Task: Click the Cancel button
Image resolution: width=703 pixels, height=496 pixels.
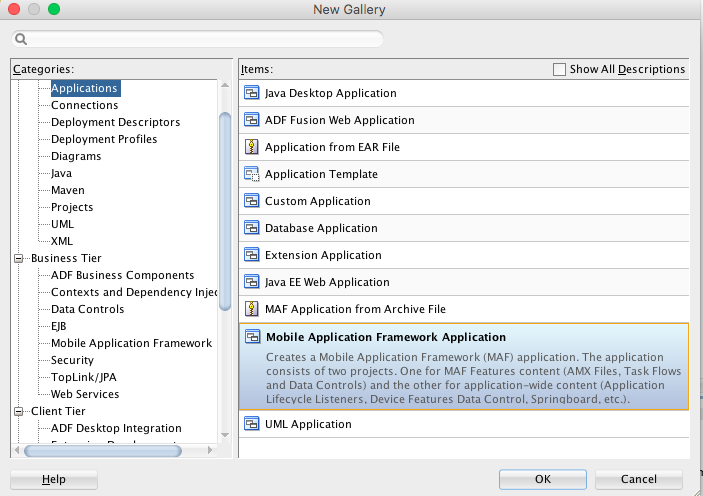Action: click(x=638, y=479)
